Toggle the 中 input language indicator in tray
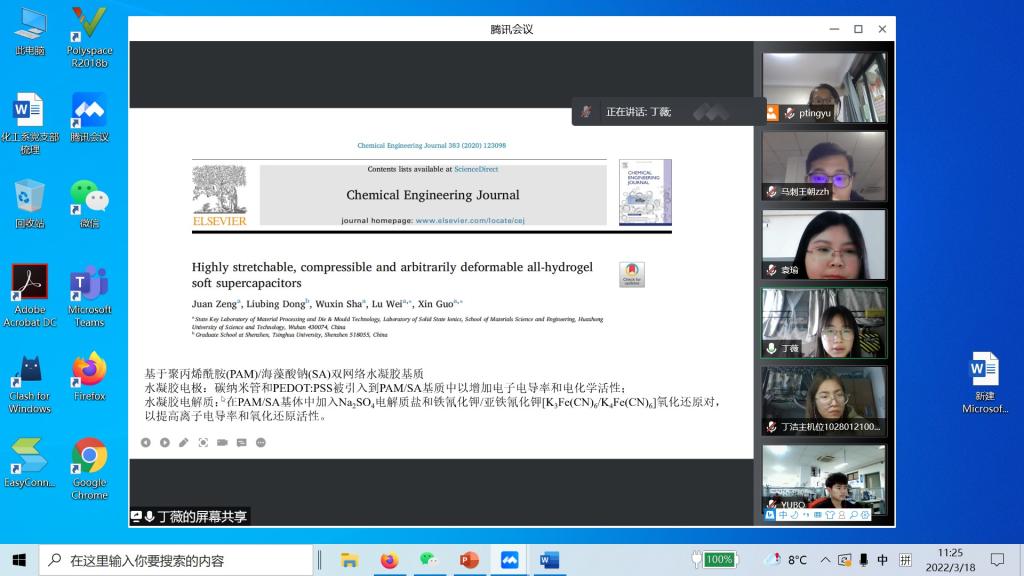The width and height of the screenshot is (1024, 576). tap(883, 560)
